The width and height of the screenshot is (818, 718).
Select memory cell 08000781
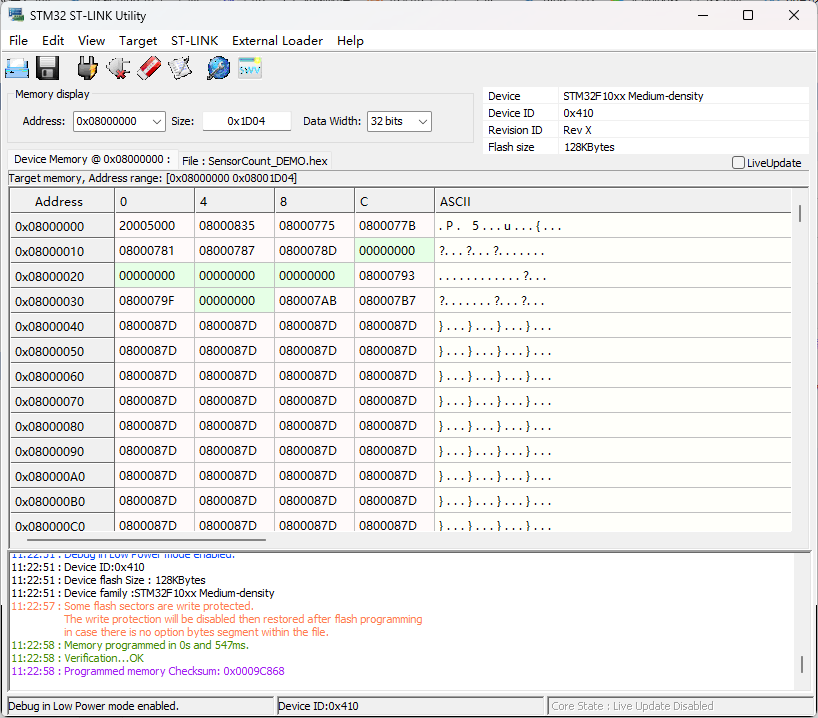tap(154, 251)
